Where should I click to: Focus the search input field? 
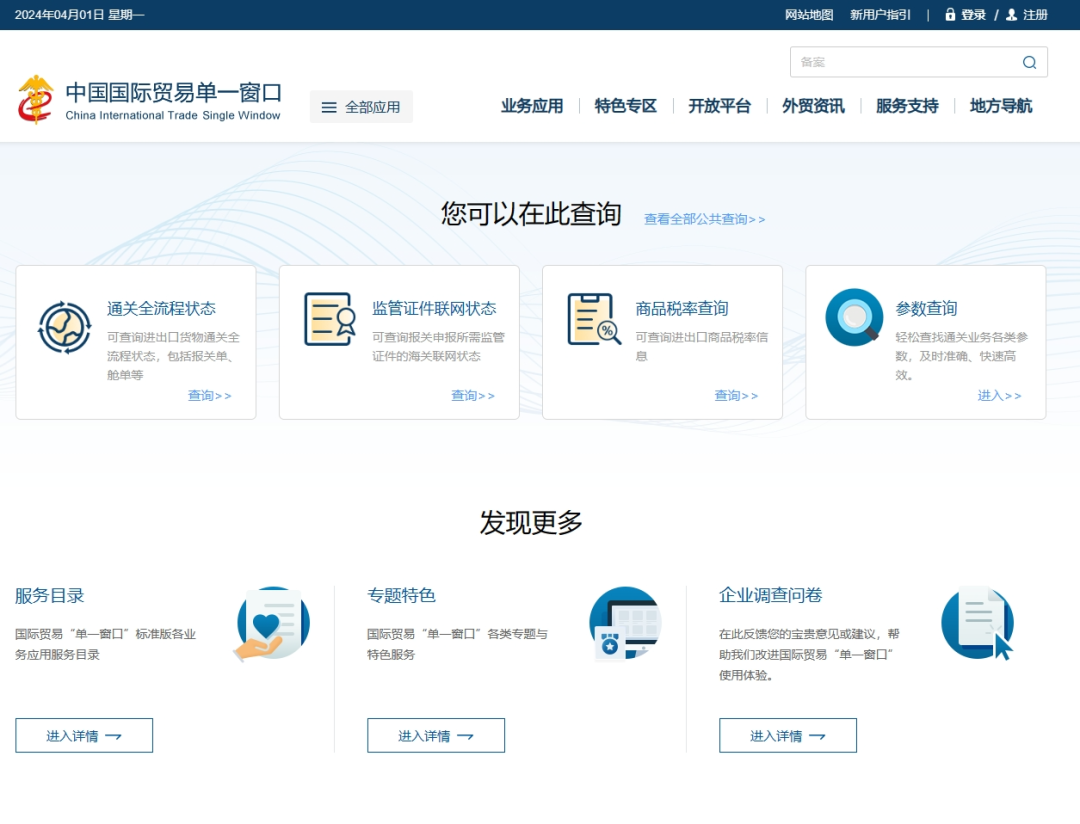[x=900, y=62]
